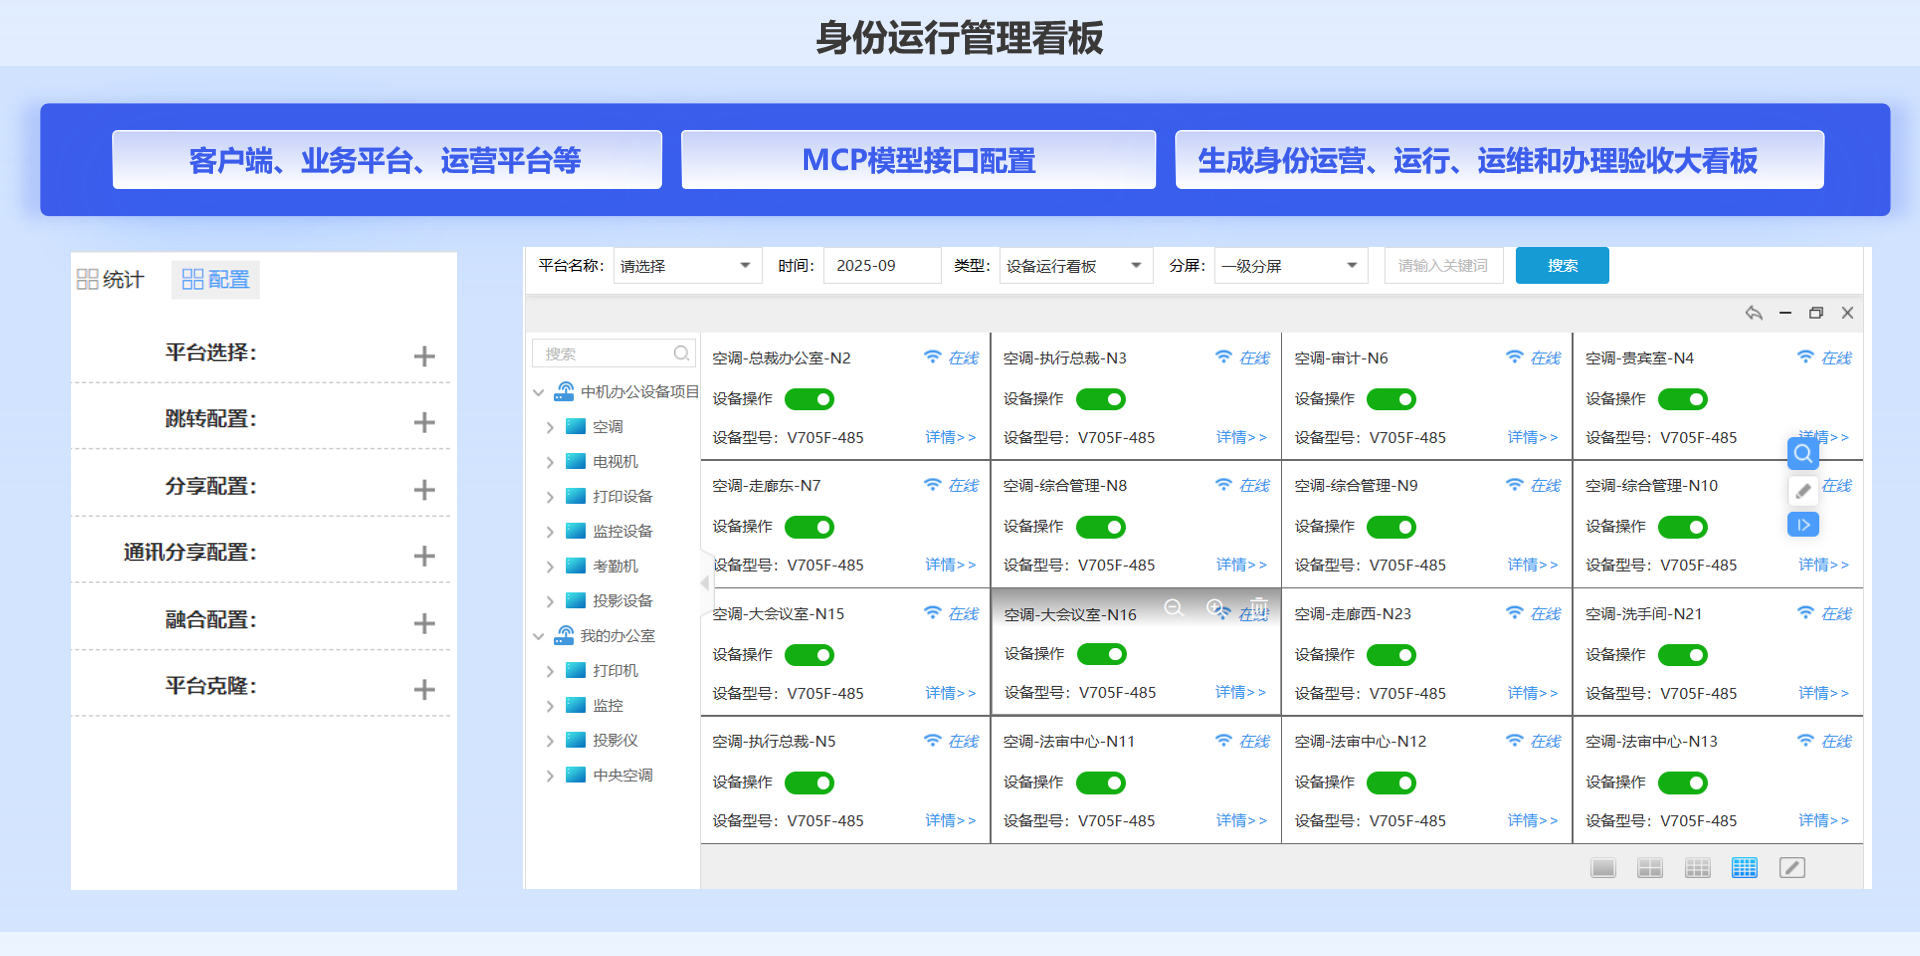Click the floating pencil edit button
Viewport: 1920px width, 956px height.
tap(1802, 491)
